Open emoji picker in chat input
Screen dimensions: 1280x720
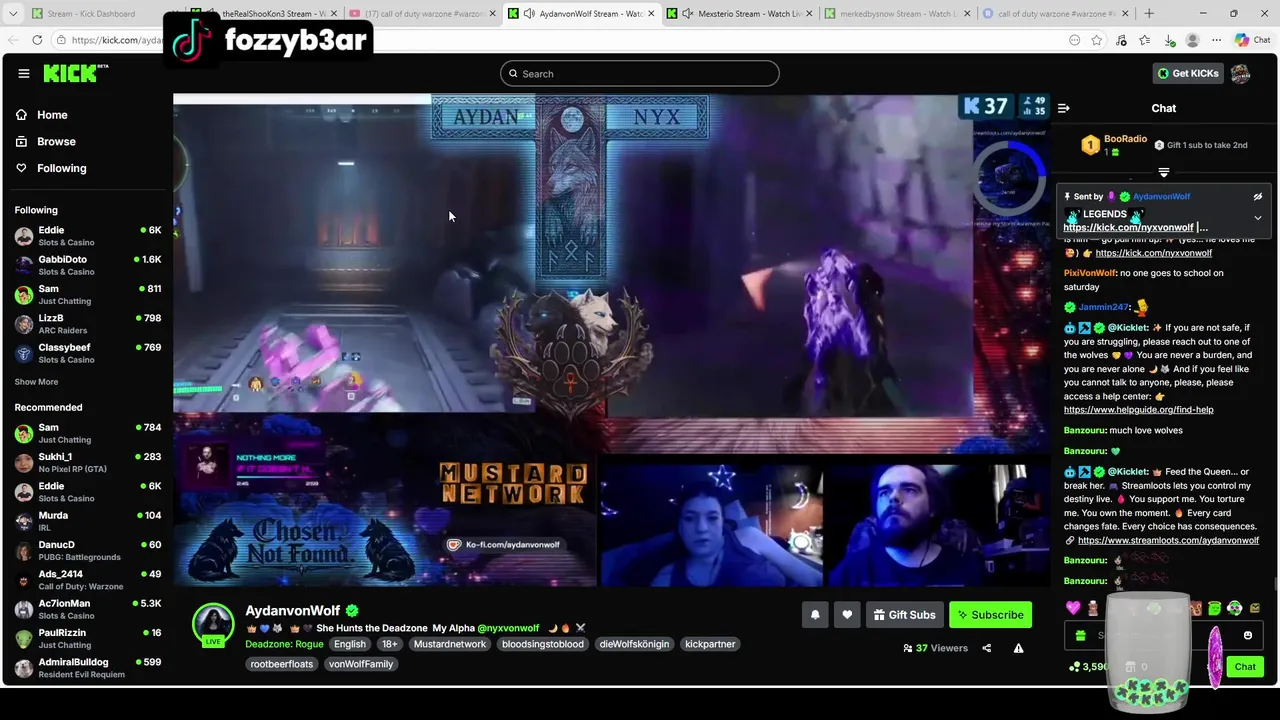click(1247, 636)
